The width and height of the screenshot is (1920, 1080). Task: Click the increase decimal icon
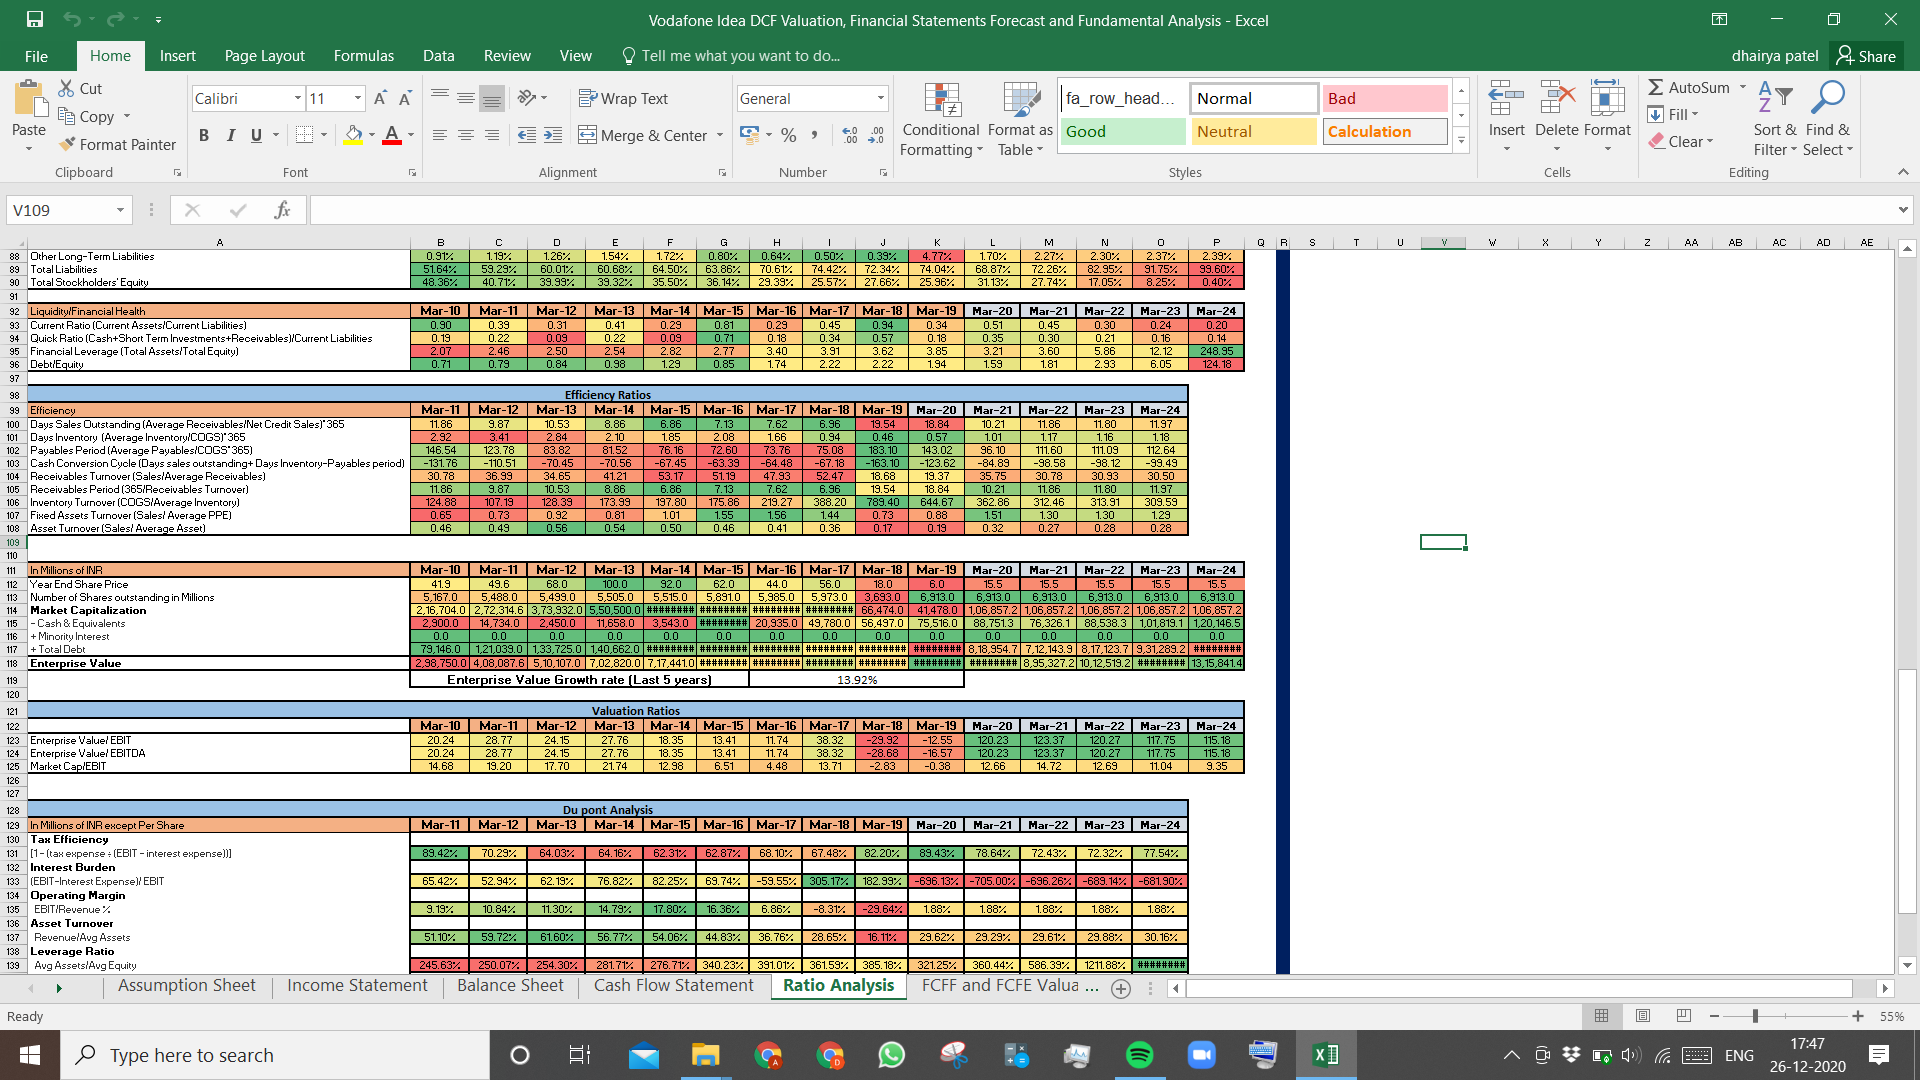pyautogui.click(x=850, y=134)
